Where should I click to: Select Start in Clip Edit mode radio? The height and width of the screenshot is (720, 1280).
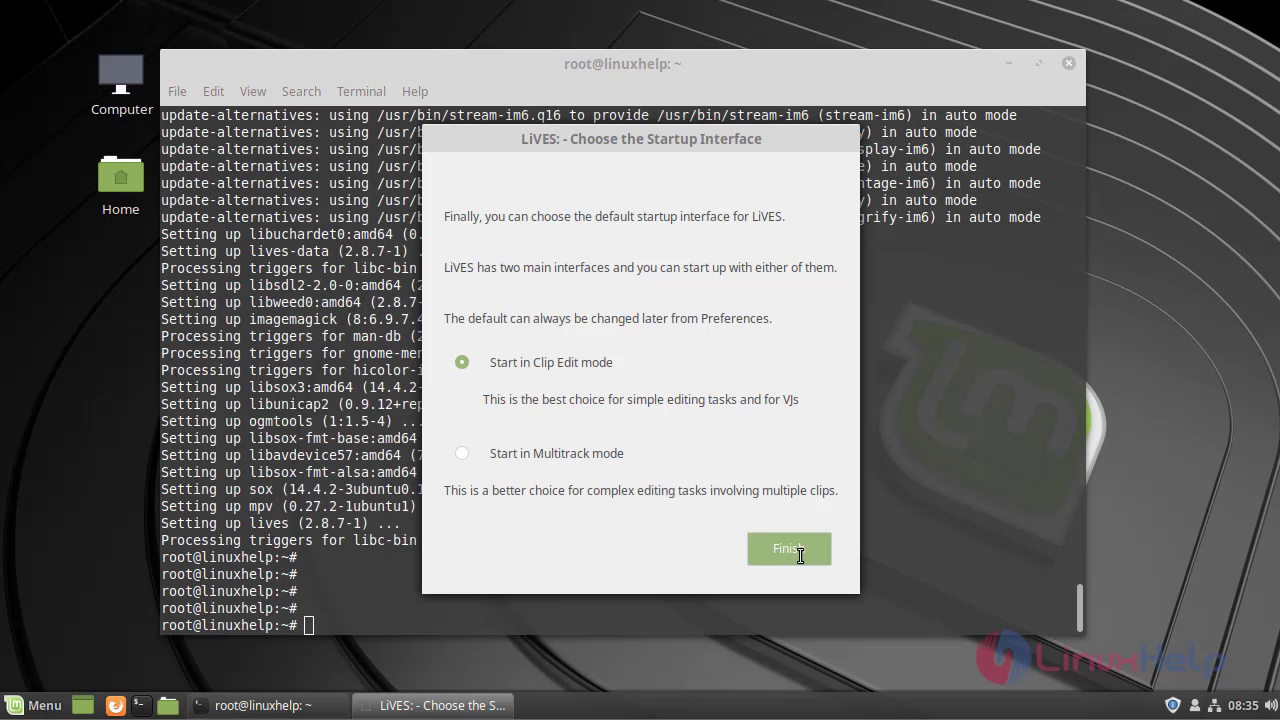click(x=462, y=362)
